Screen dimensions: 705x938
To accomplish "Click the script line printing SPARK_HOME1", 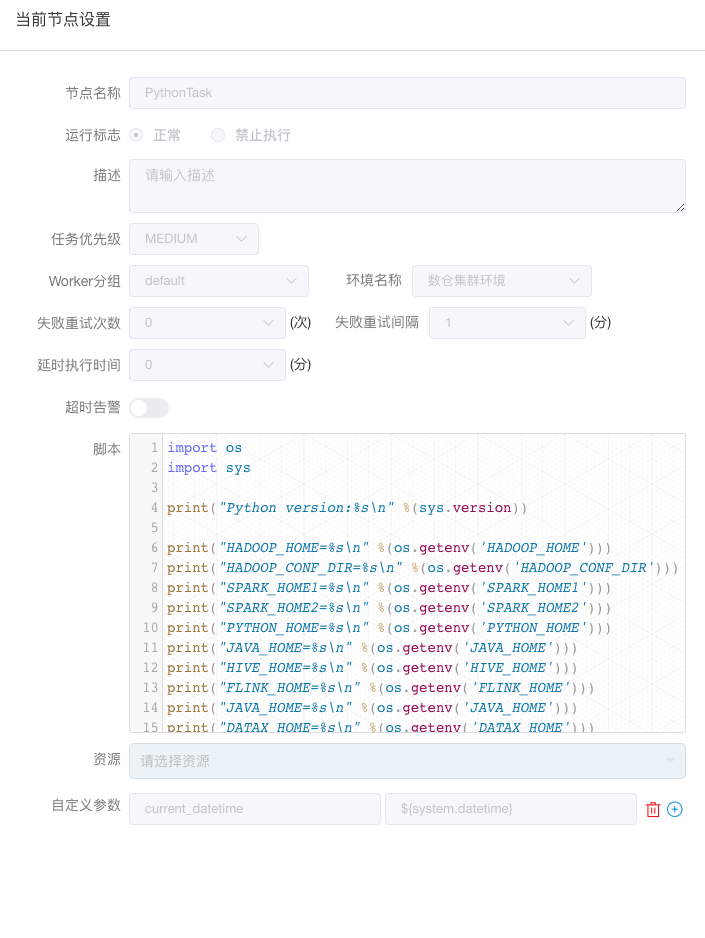I will [389, 588].
